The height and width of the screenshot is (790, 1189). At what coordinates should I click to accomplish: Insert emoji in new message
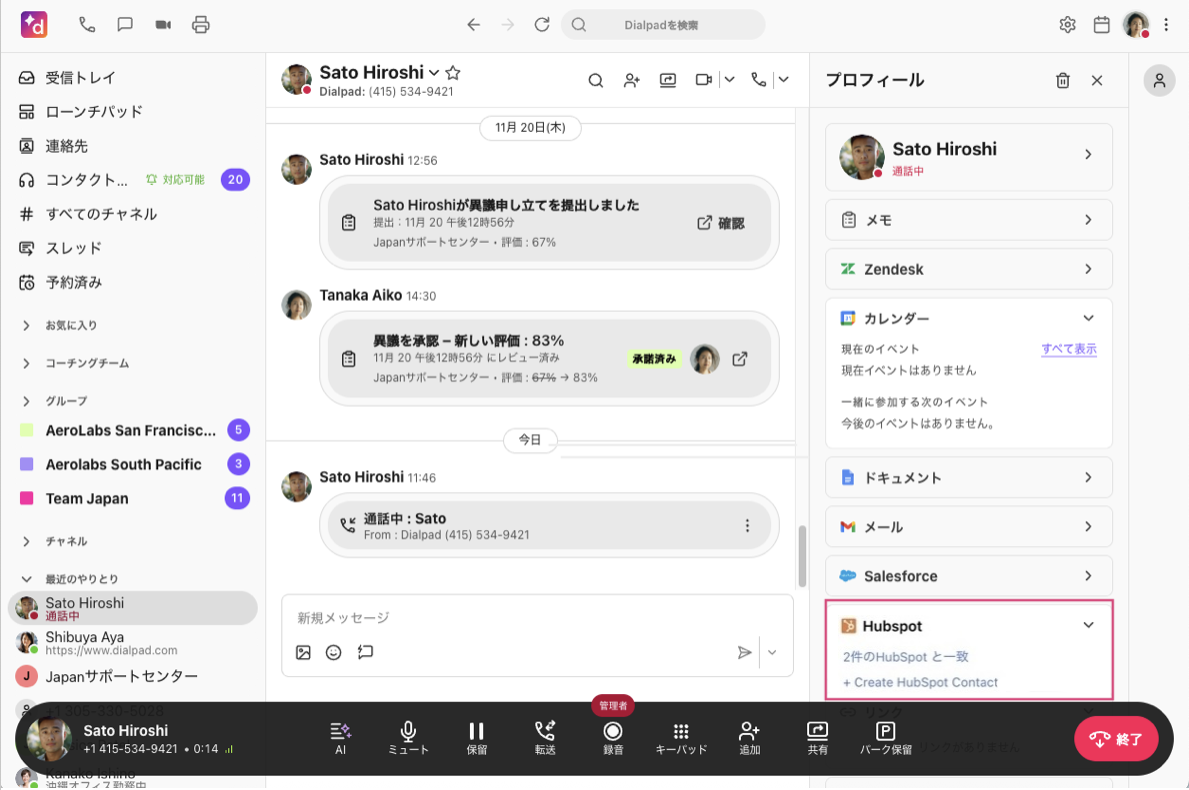click(x=334, y=652)
